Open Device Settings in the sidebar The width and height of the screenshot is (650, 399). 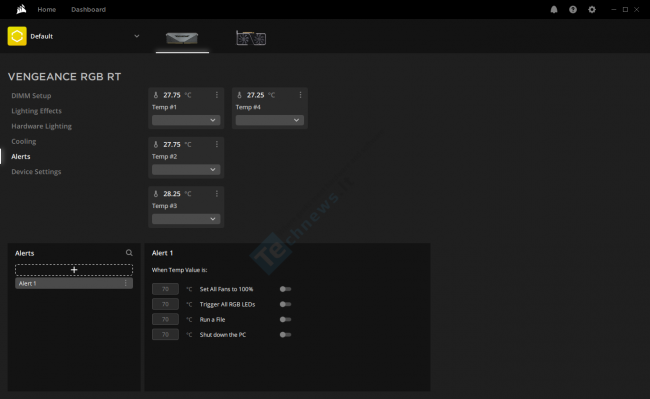point(36,172)
